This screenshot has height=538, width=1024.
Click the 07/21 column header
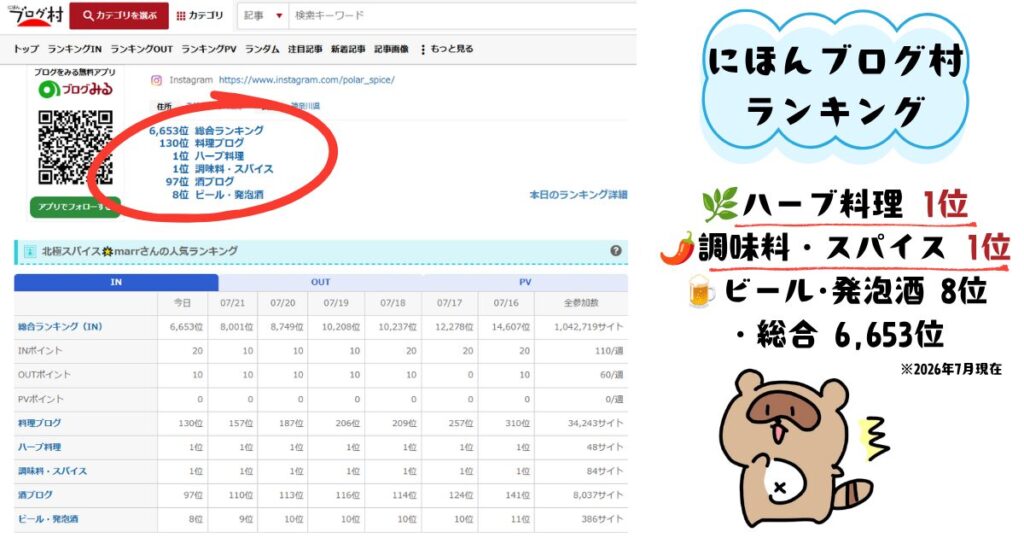coord(232,303)
